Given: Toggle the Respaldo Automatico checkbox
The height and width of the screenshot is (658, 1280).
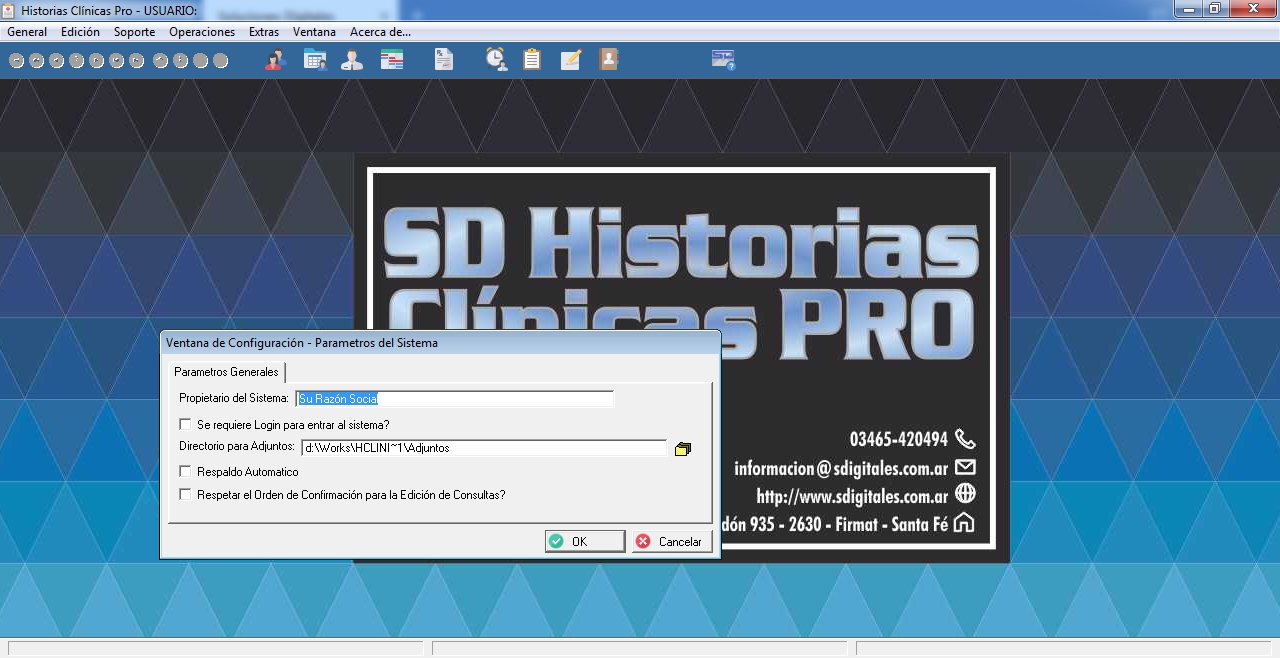Looking at the screenshot, I should pyautogui.click(x=185, y=471).
